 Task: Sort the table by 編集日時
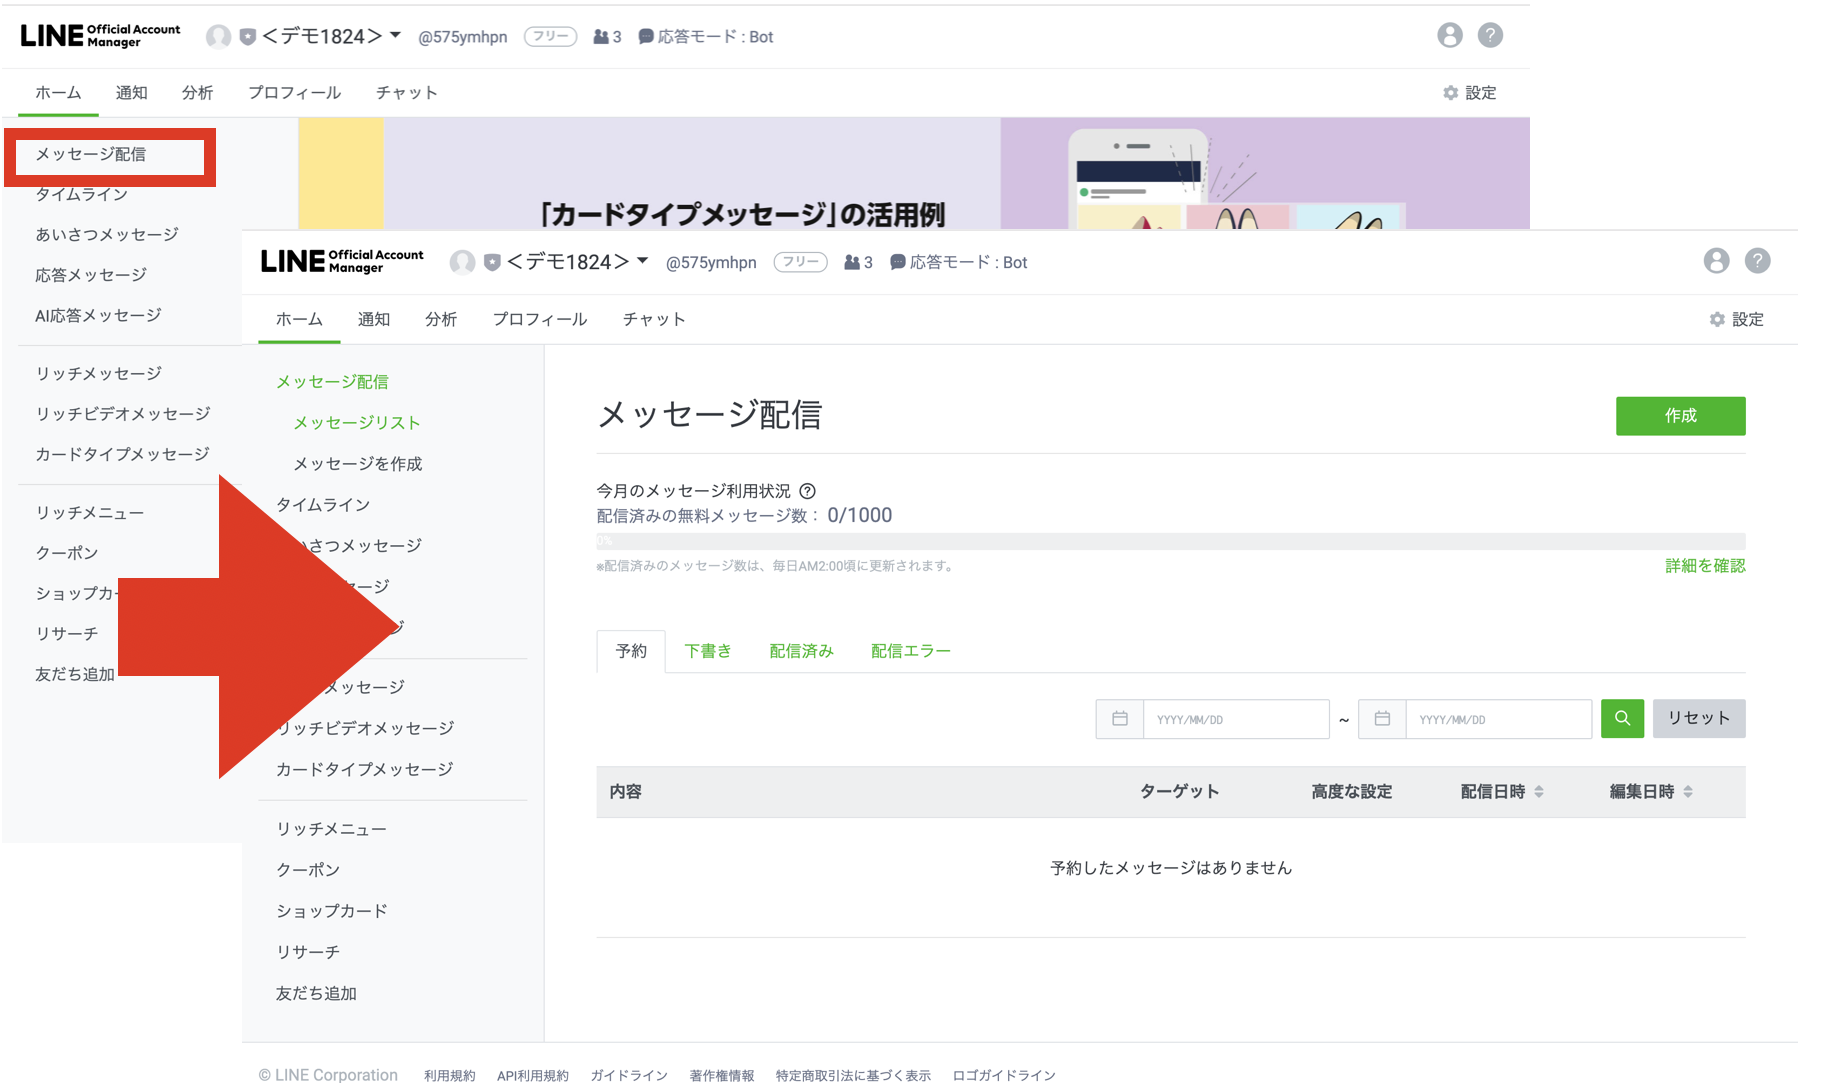(x=1651, y=792)
